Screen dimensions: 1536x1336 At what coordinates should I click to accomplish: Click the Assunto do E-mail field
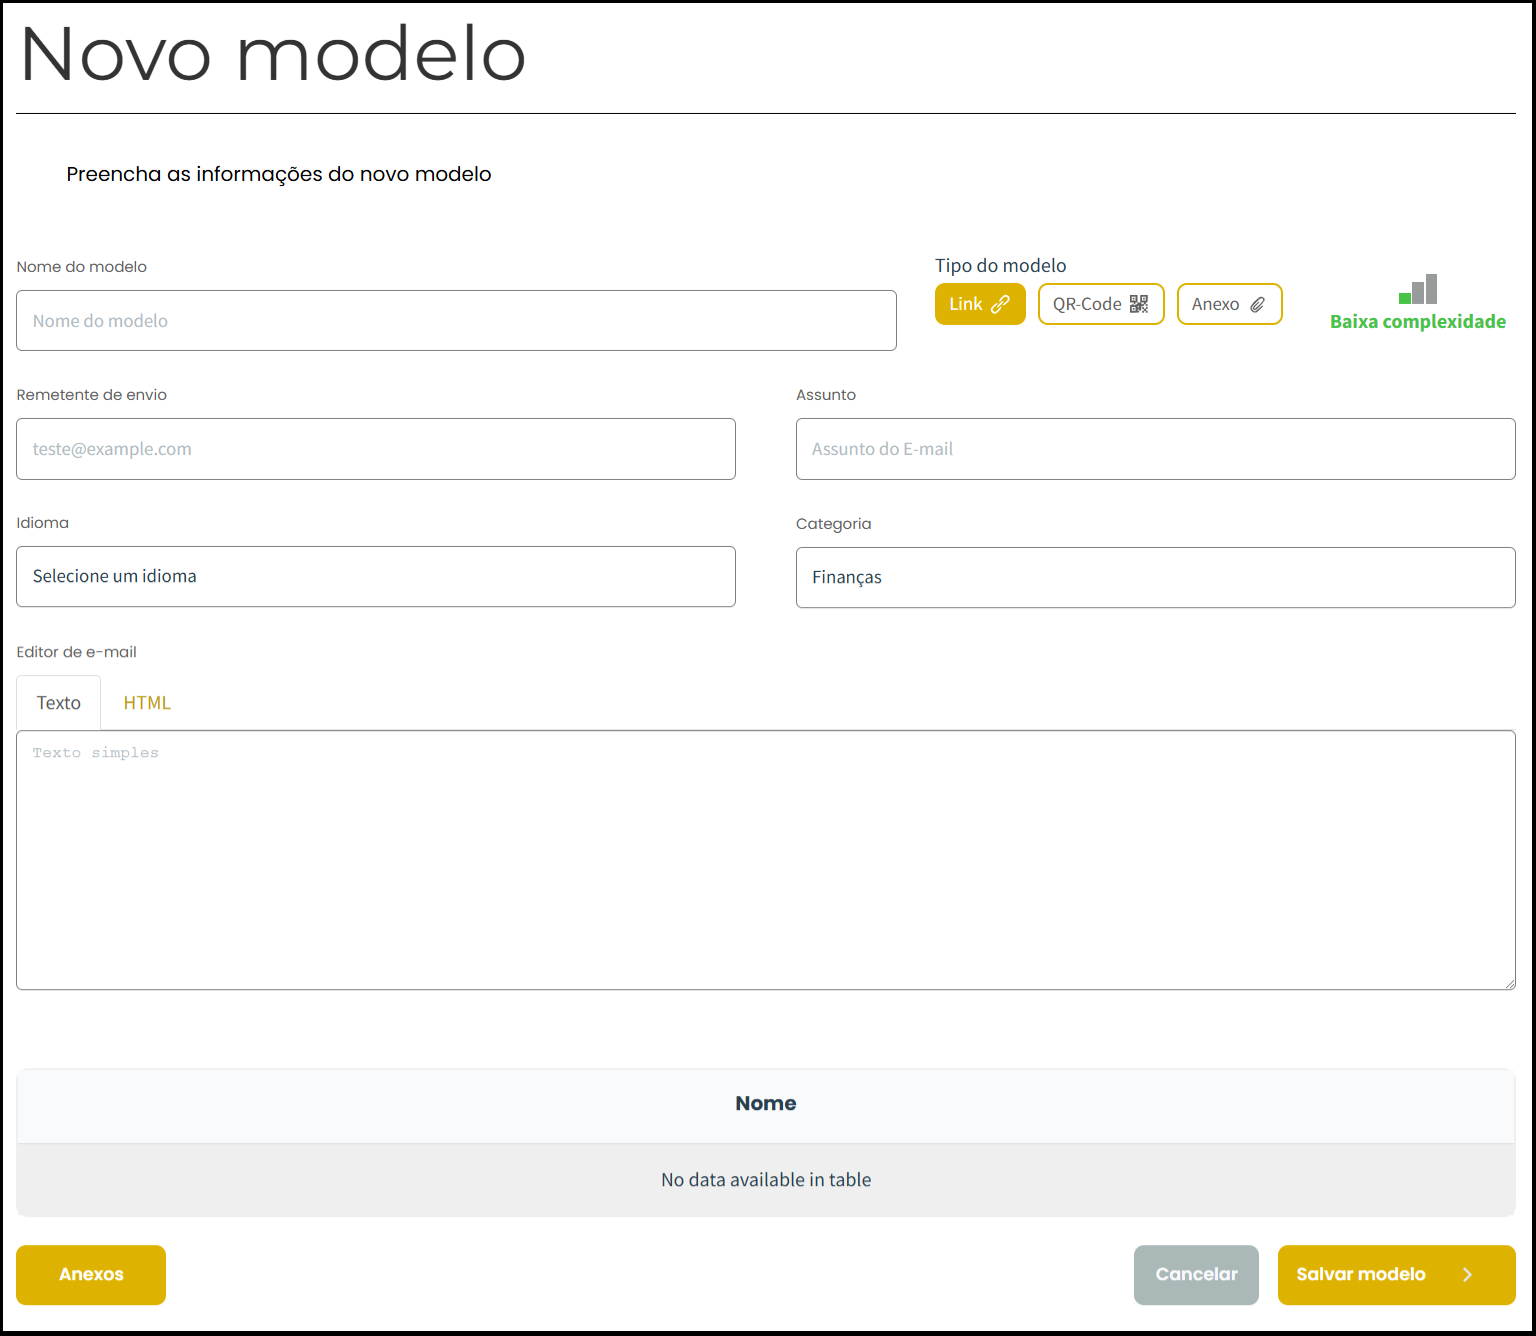click(1155, 448)
